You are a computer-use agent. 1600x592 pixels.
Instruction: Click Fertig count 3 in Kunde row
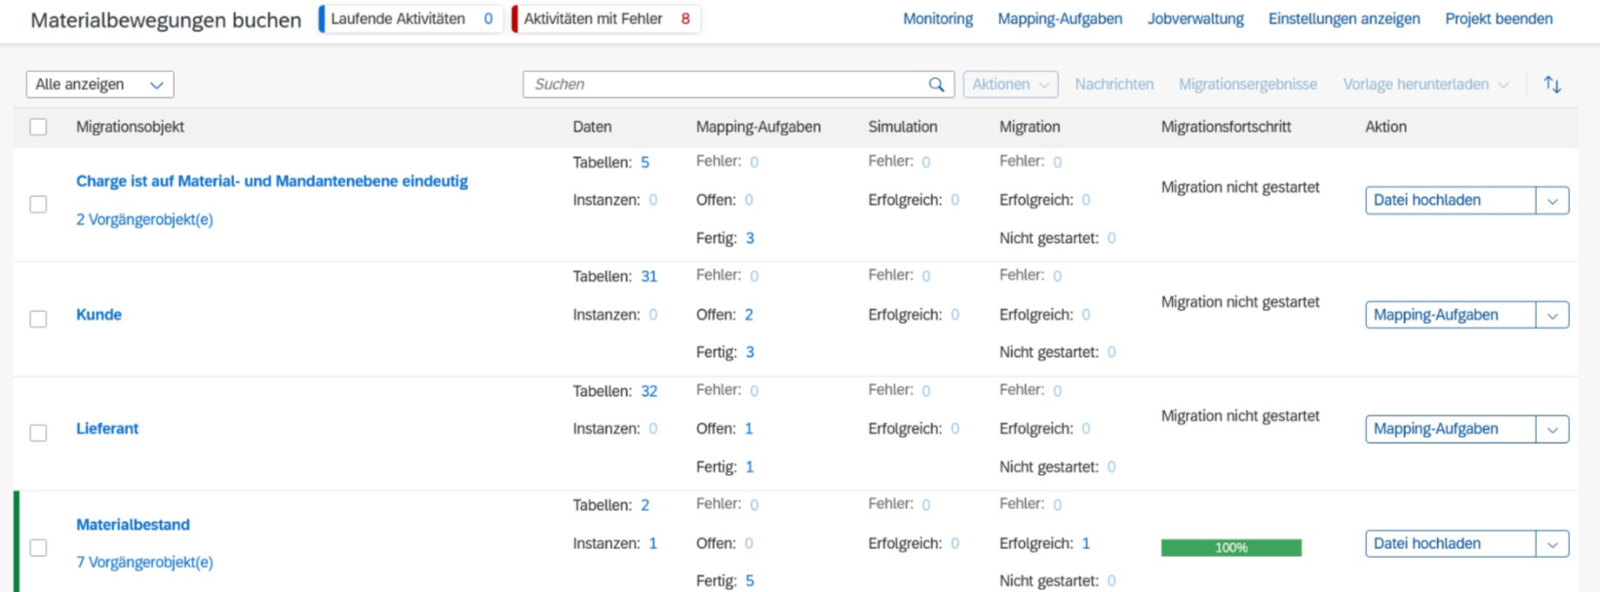click(750, 353)
